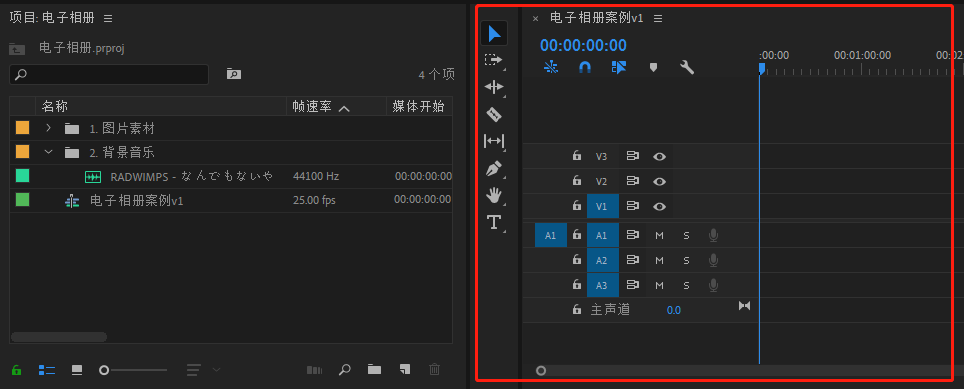Viewport: 964px width, 389px height.
Task: Solo audio track A3
Action: coord(686,285)
